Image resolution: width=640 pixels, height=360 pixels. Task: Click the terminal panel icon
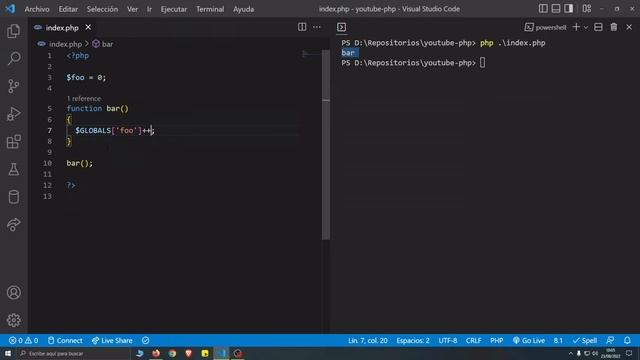click(342, 27)
